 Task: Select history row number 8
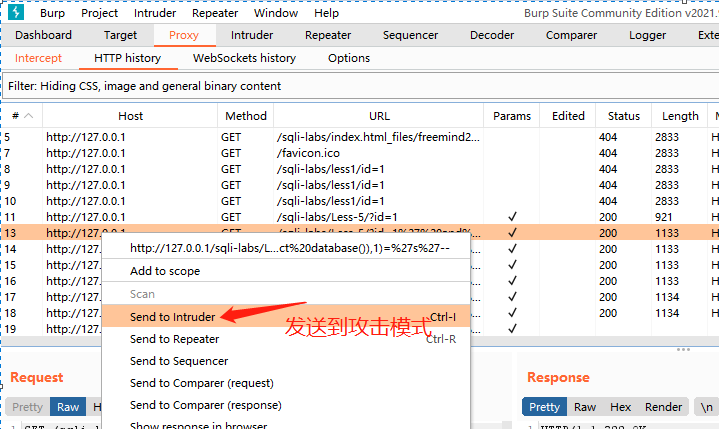(360, 169)
